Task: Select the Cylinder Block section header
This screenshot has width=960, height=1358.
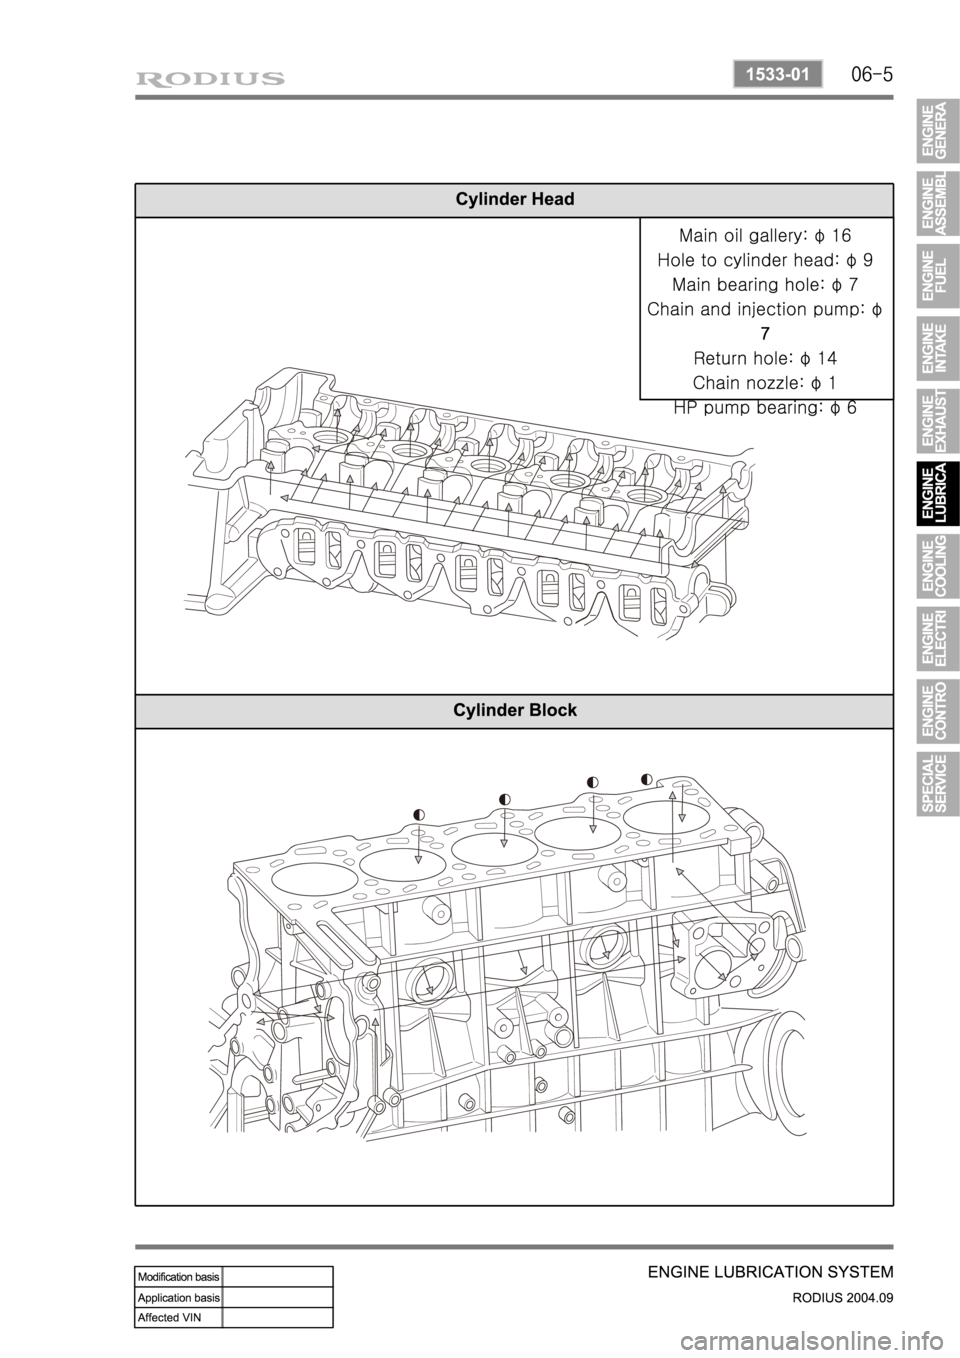Action: pyautogui.click(x=514, y=710)
